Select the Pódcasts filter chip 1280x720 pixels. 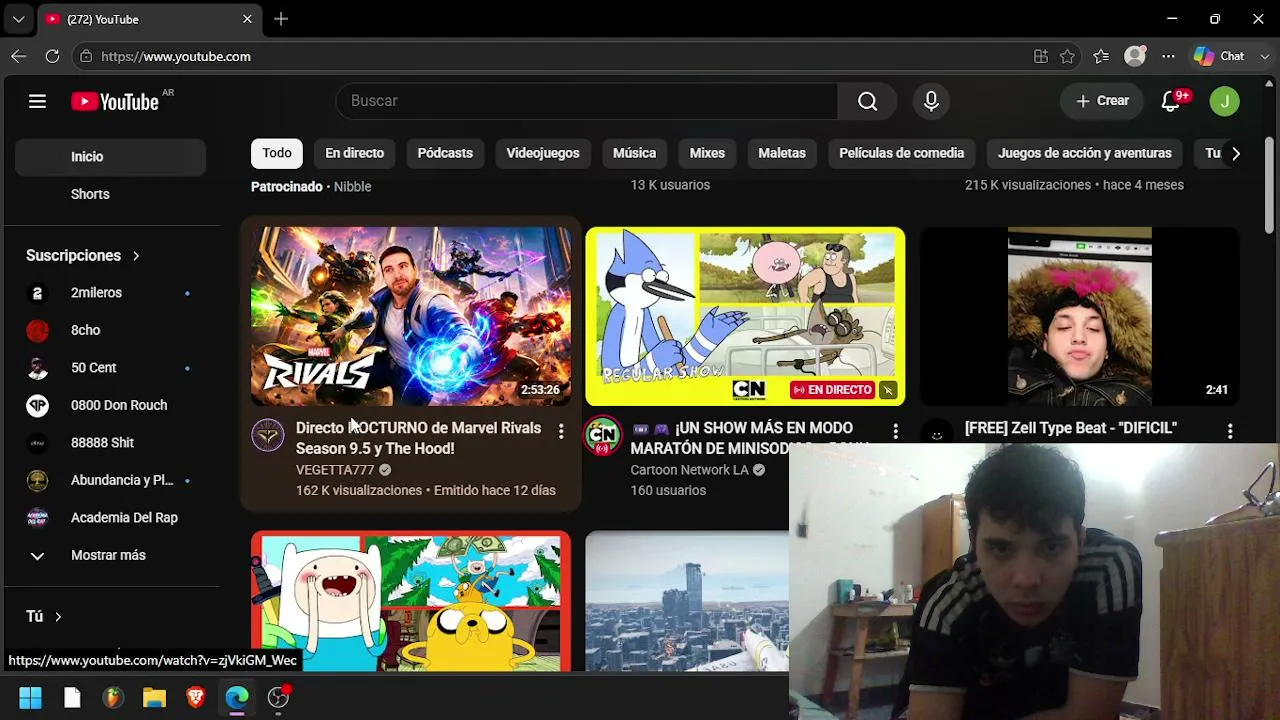coord(445,153)
